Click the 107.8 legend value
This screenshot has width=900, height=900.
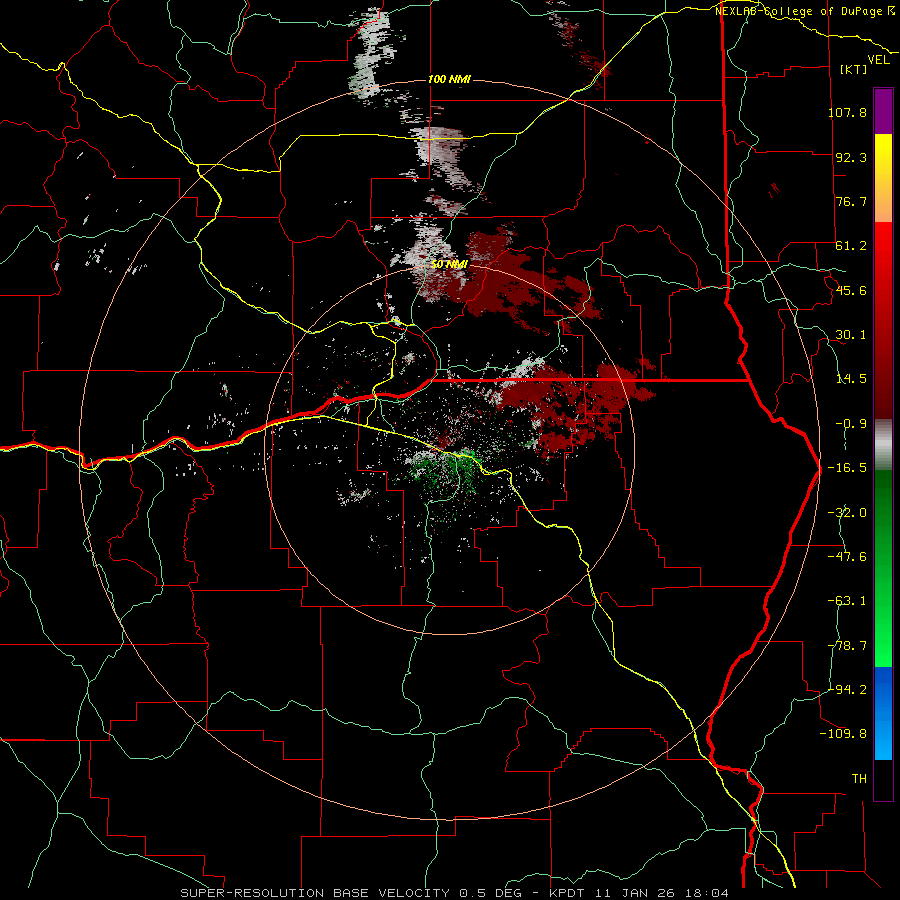tap(847, 112)
